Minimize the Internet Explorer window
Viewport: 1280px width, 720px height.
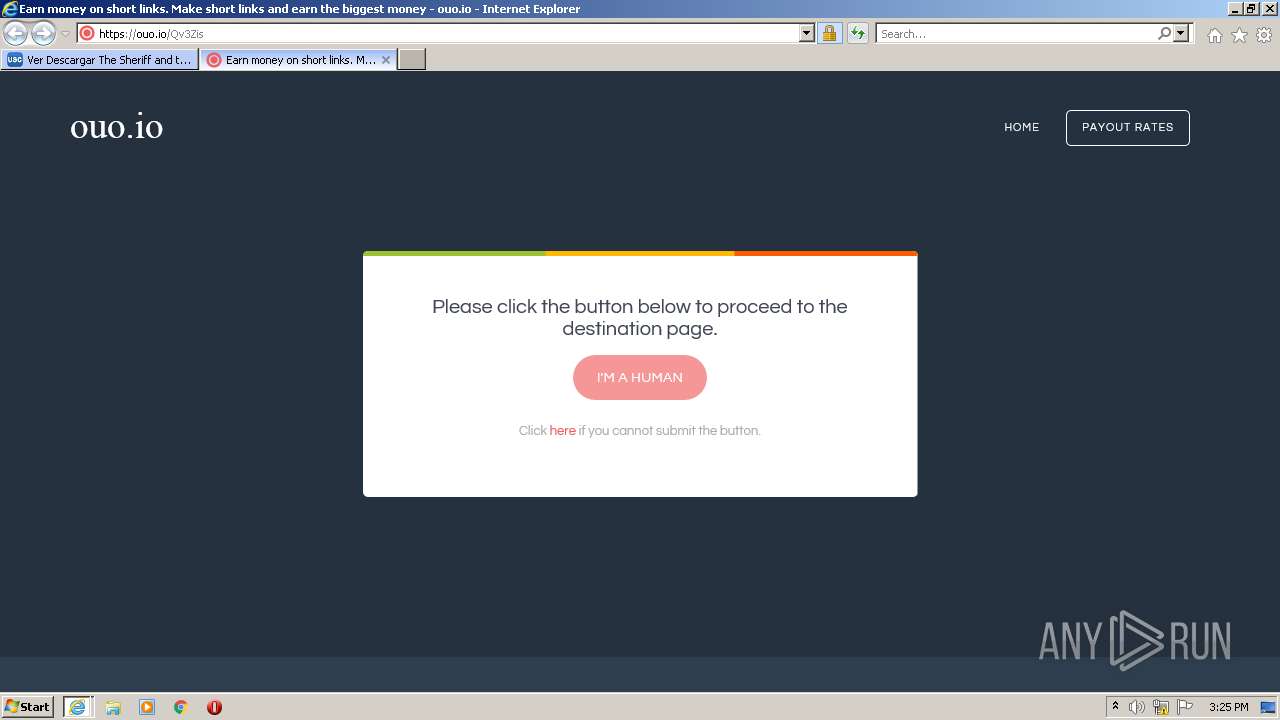tap(1235, 8)
